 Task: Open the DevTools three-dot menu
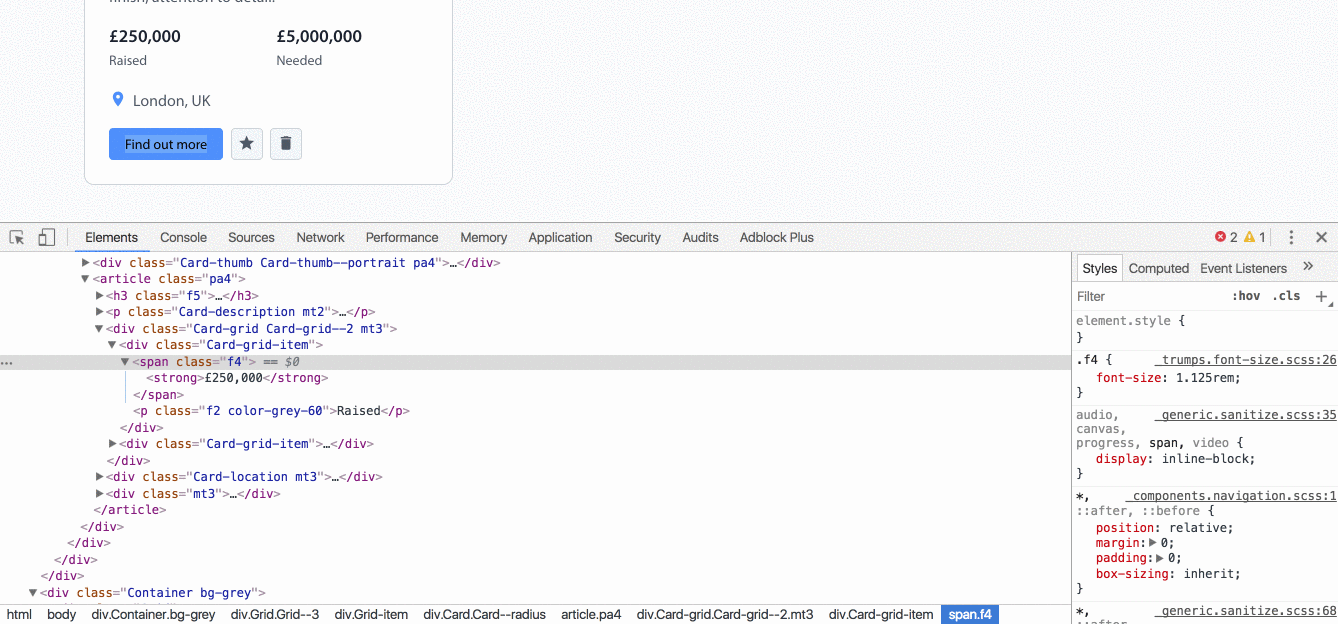tap(1291, 237)
